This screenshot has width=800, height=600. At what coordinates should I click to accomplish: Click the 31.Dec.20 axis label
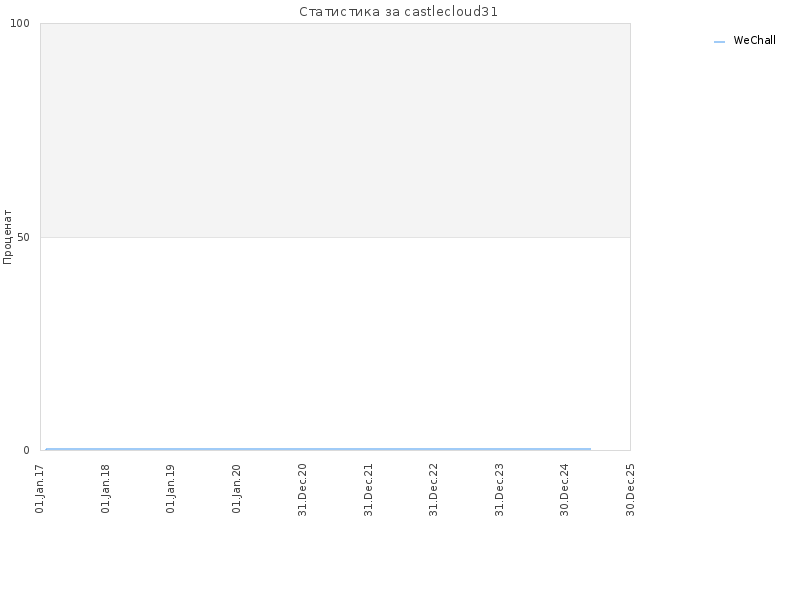point(302,490)
